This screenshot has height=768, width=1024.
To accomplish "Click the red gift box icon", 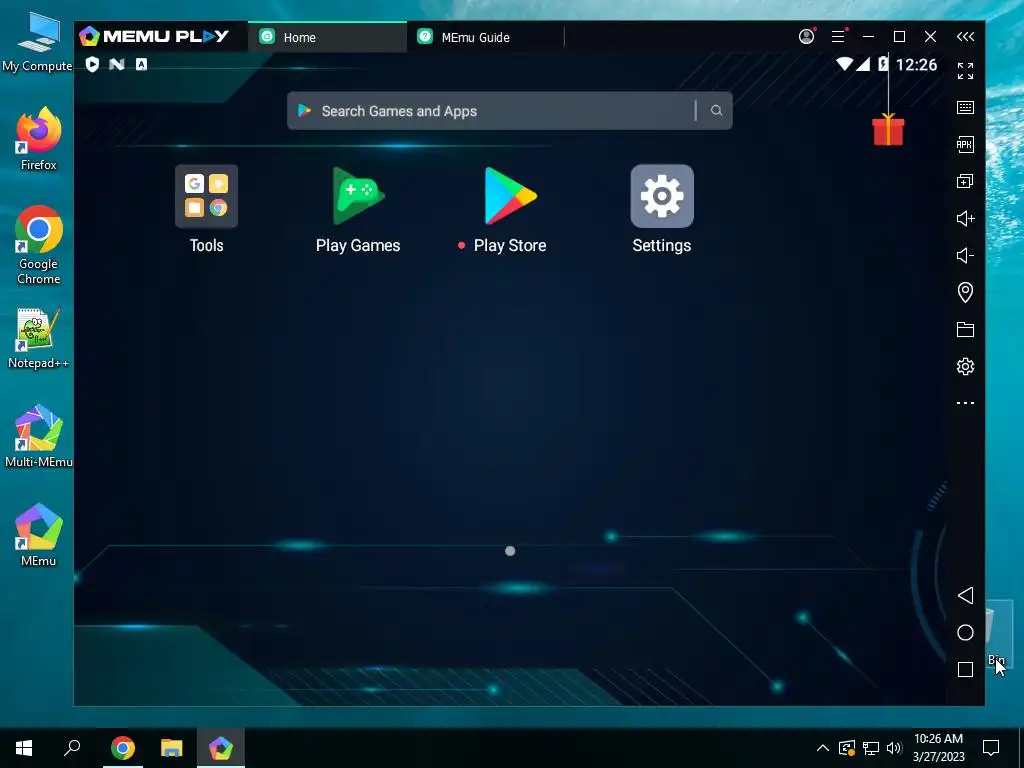I will click(888, 129).
